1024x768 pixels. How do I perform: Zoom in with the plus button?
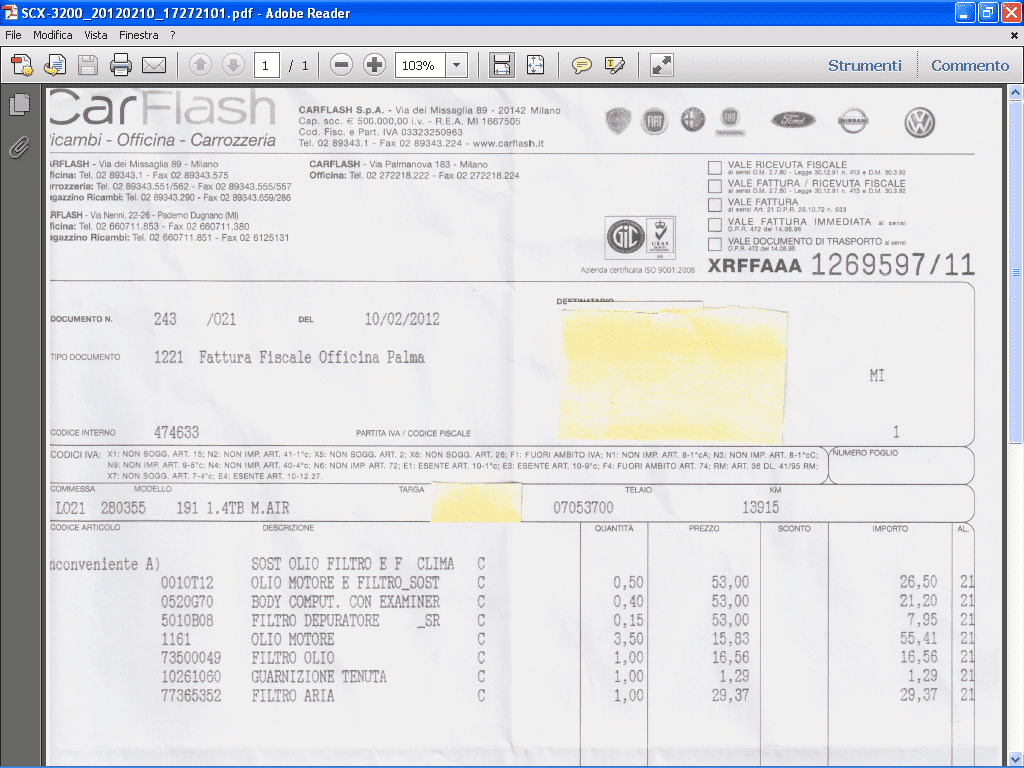tap(374, 66)
